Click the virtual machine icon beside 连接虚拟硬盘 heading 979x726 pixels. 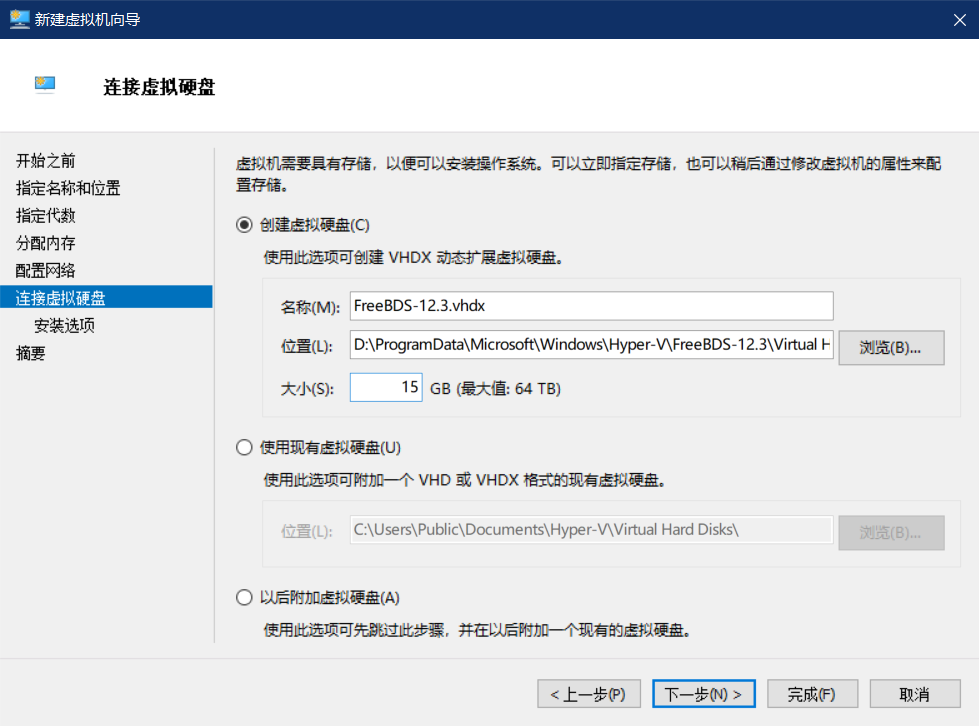pyautogui.click(x=45, y=84)
